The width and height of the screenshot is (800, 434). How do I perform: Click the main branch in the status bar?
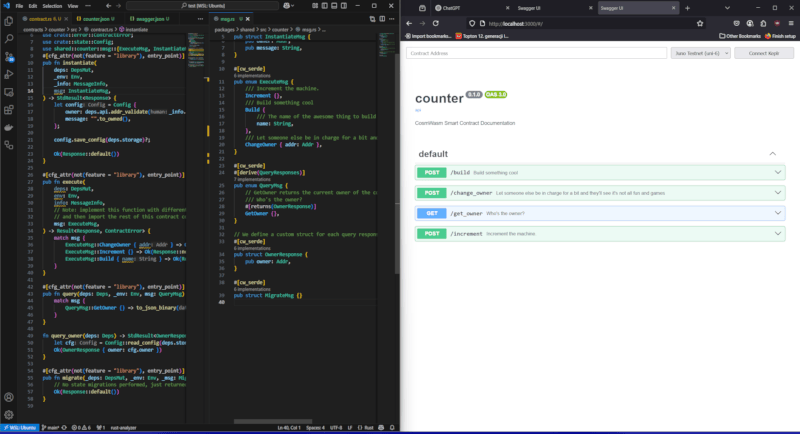50,428
